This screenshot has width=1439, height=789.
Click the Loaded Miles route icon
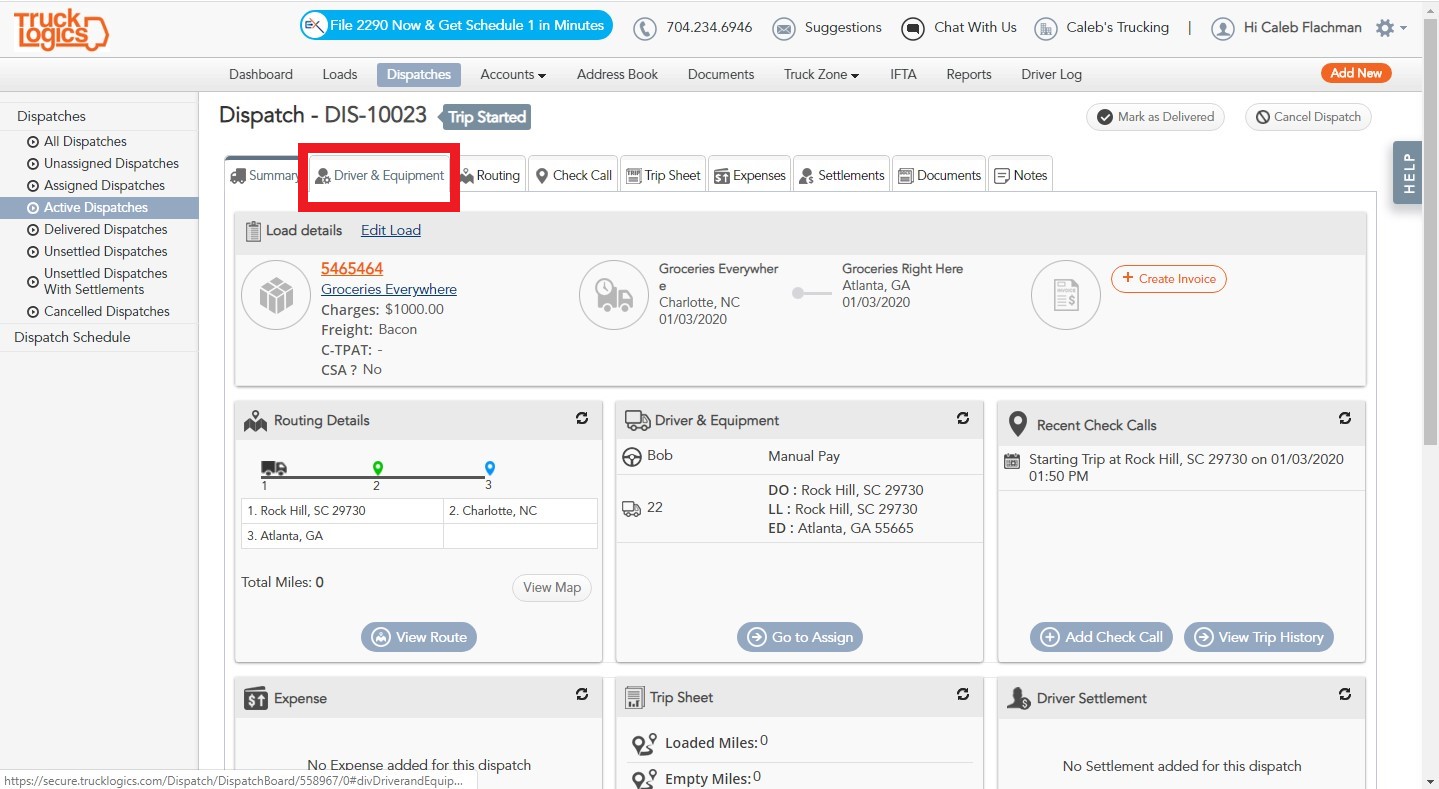644,744
